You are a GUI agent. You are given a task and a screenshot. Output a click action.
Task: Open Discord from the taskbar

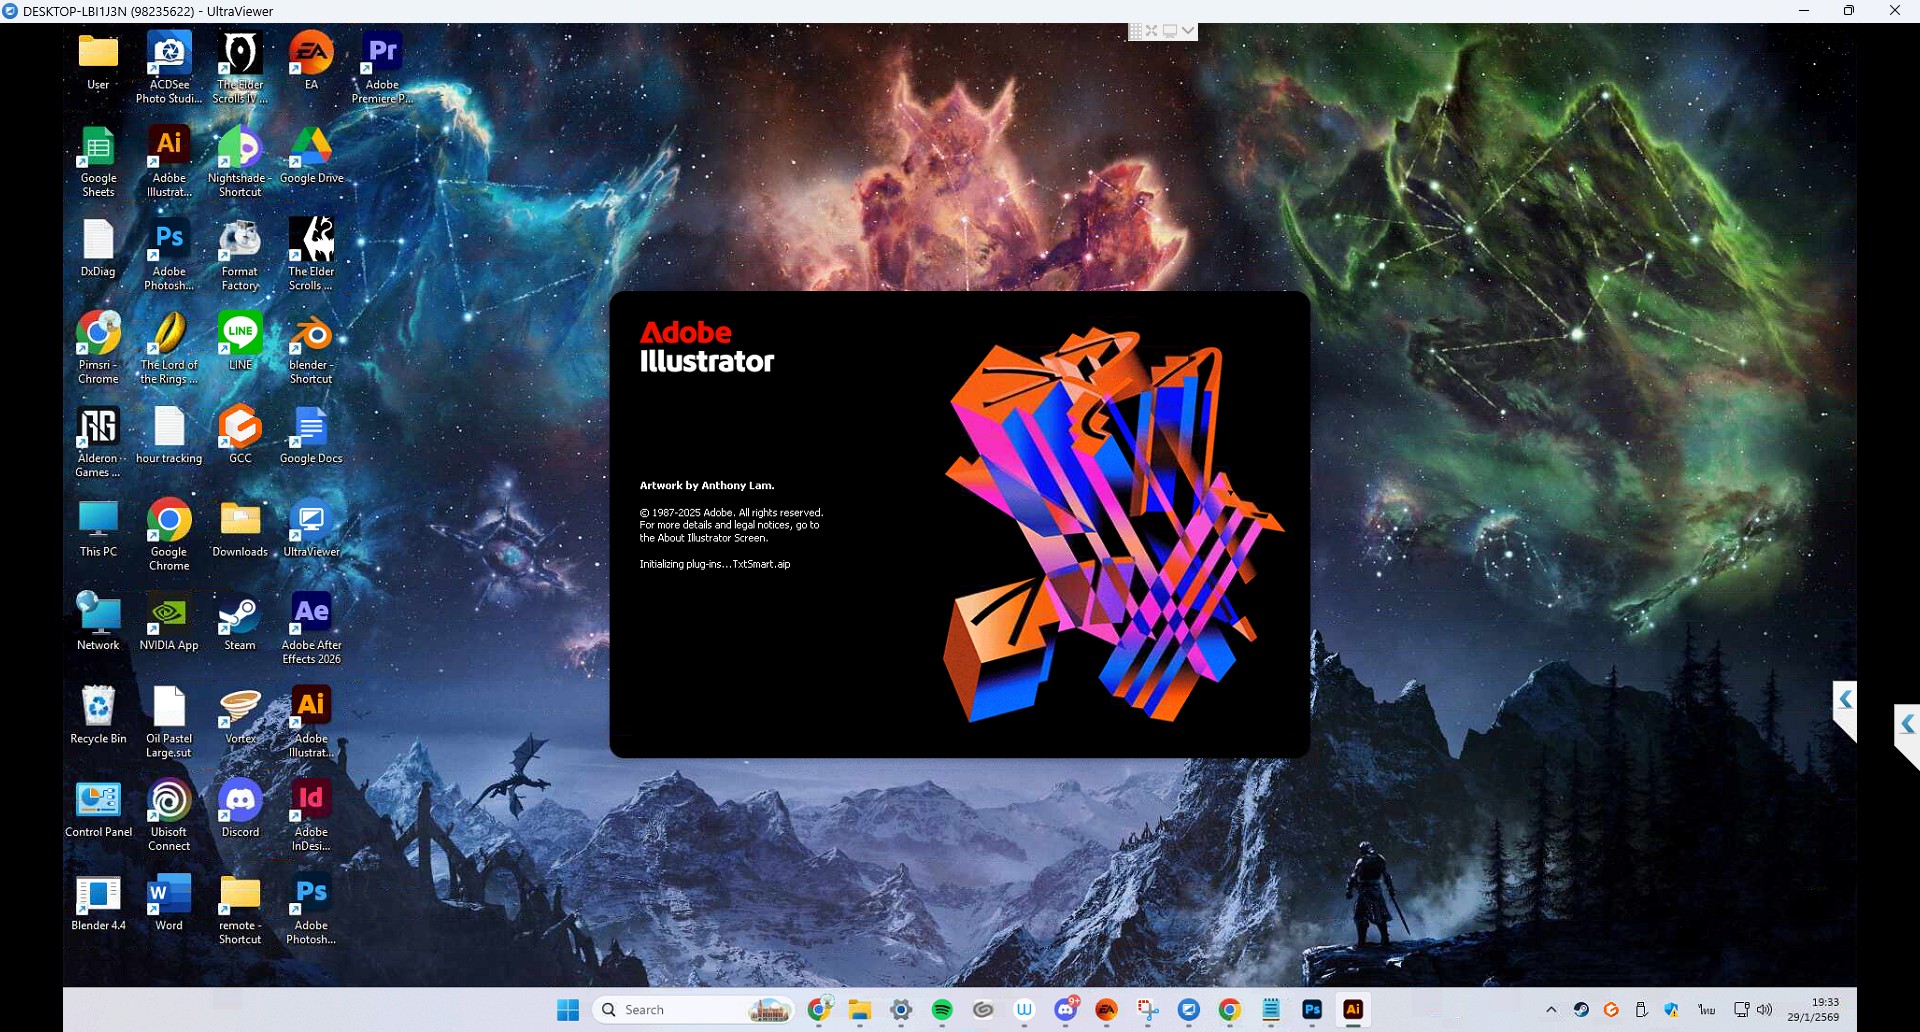click(x=1066, y=1010)
